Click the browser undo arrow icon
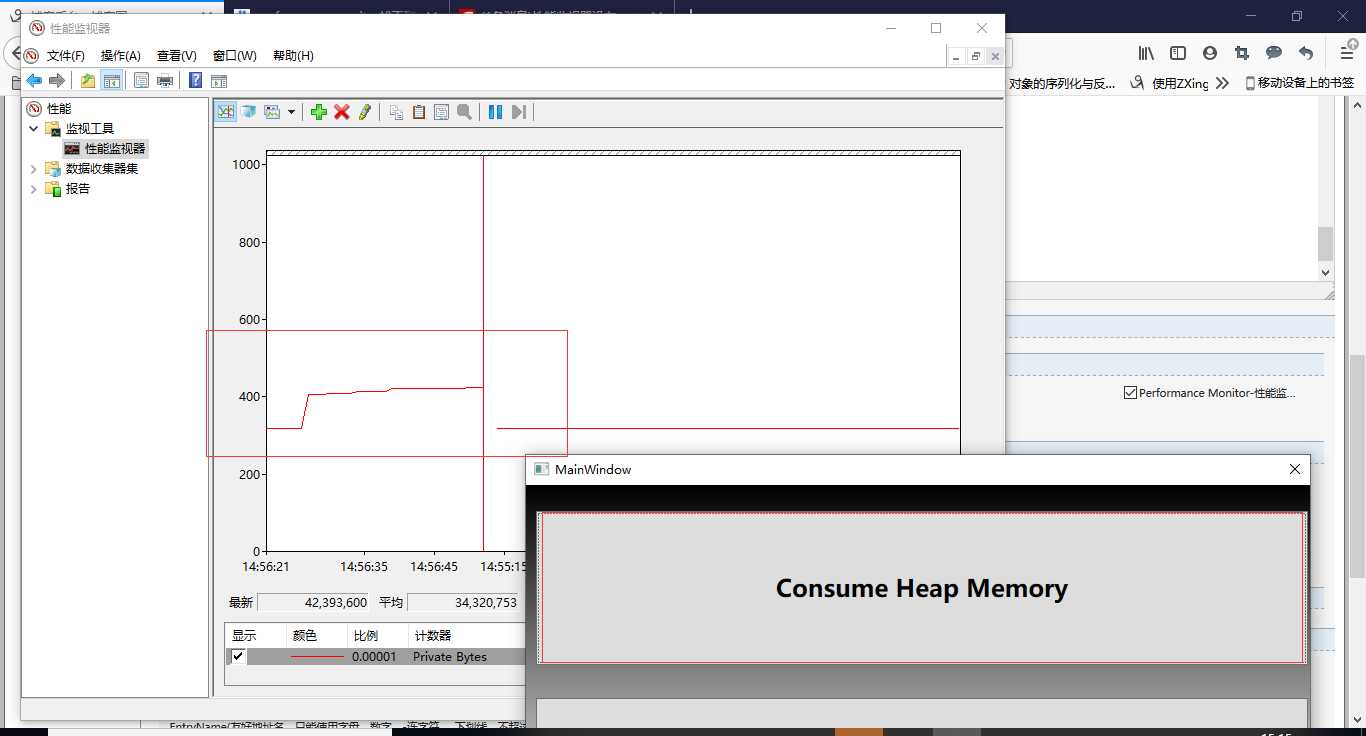 click(1306, 53)
